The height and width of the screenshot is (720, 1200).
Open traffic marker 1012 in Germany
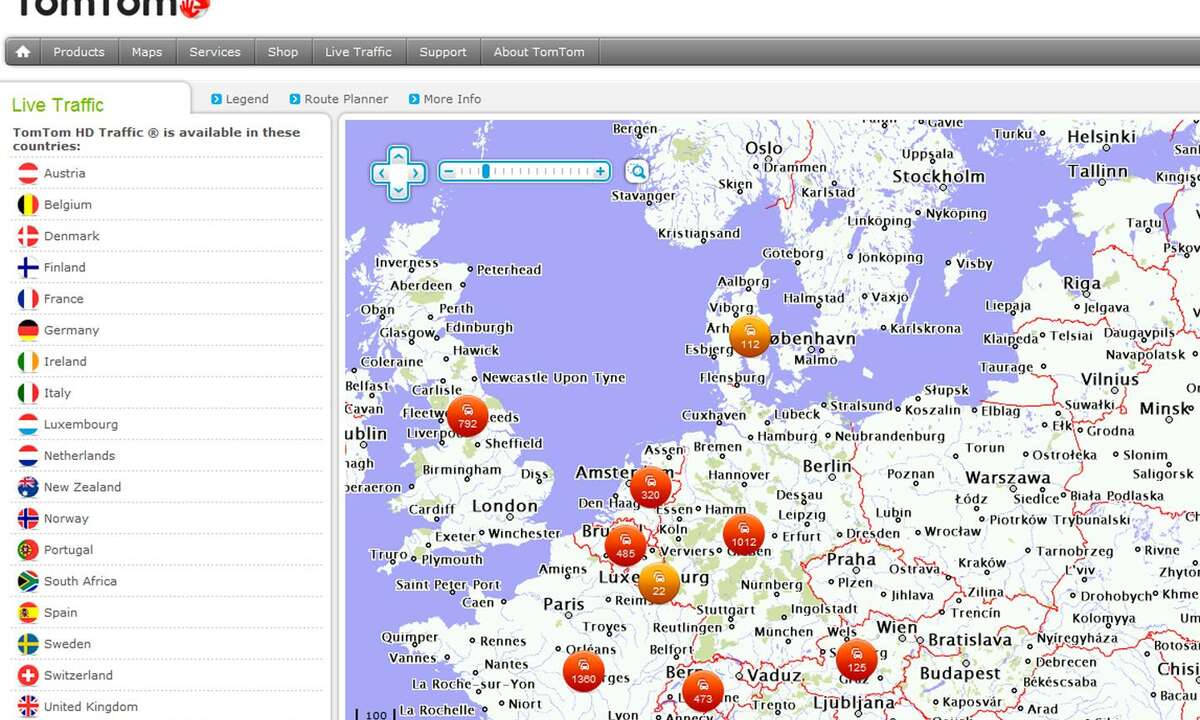[743, 535]
